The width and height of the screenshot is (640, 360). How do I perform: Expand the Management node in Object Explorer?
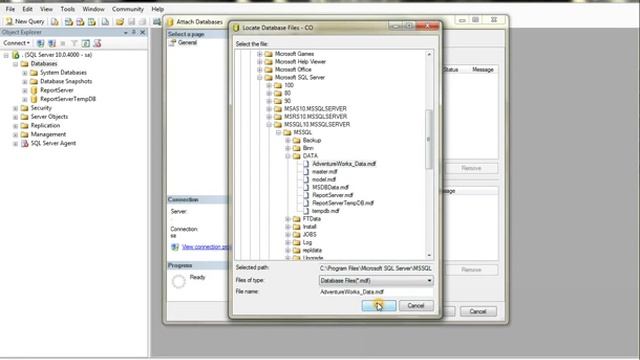pyautogui.click(x=16, y=135)
